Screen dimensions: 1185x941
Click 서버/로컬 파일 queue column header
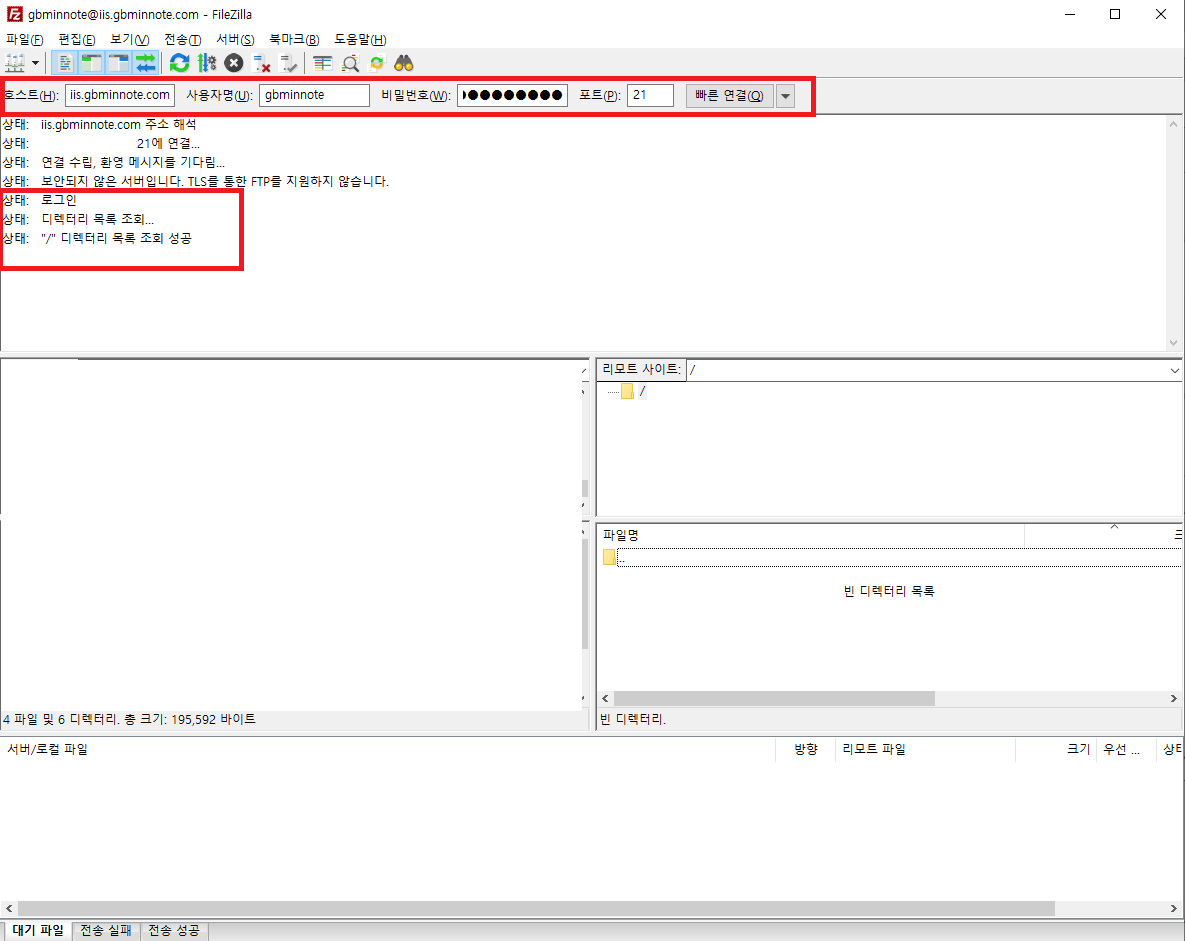point(388,749)
